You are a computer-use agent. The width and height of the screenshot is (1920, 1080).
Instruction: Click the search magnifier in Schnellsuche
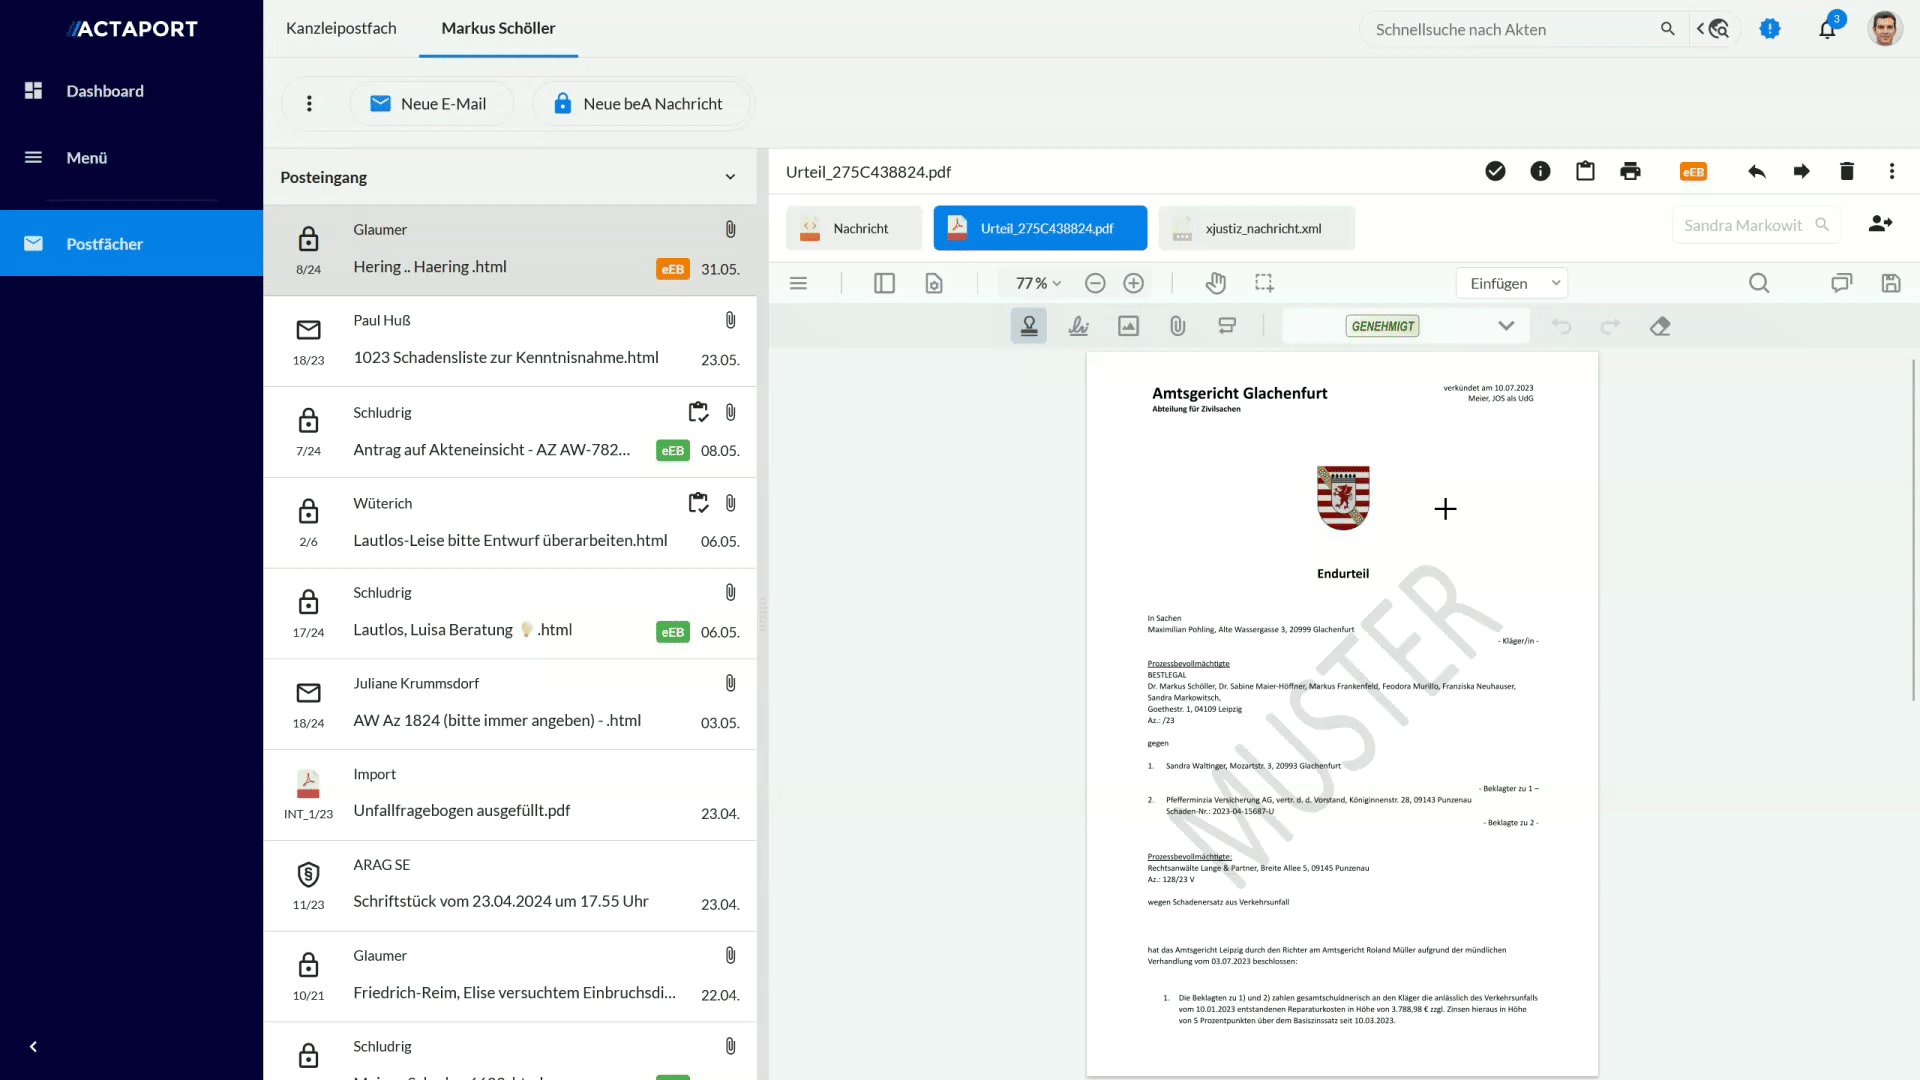click(x=1667, y=29)
